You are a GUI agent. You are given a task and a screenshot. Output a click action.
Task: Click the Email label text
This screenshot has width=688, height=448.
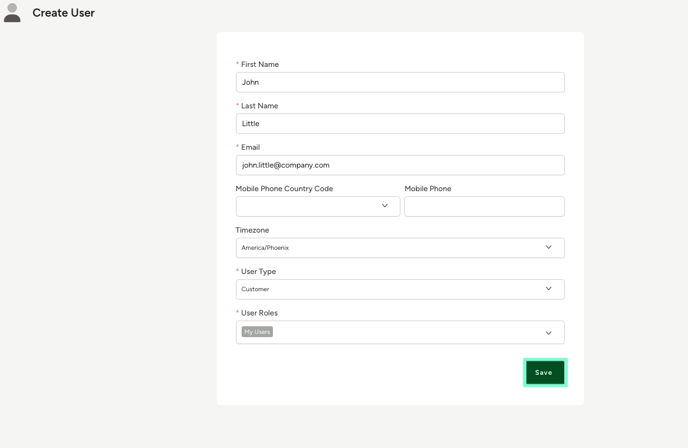tap(251, 147)
